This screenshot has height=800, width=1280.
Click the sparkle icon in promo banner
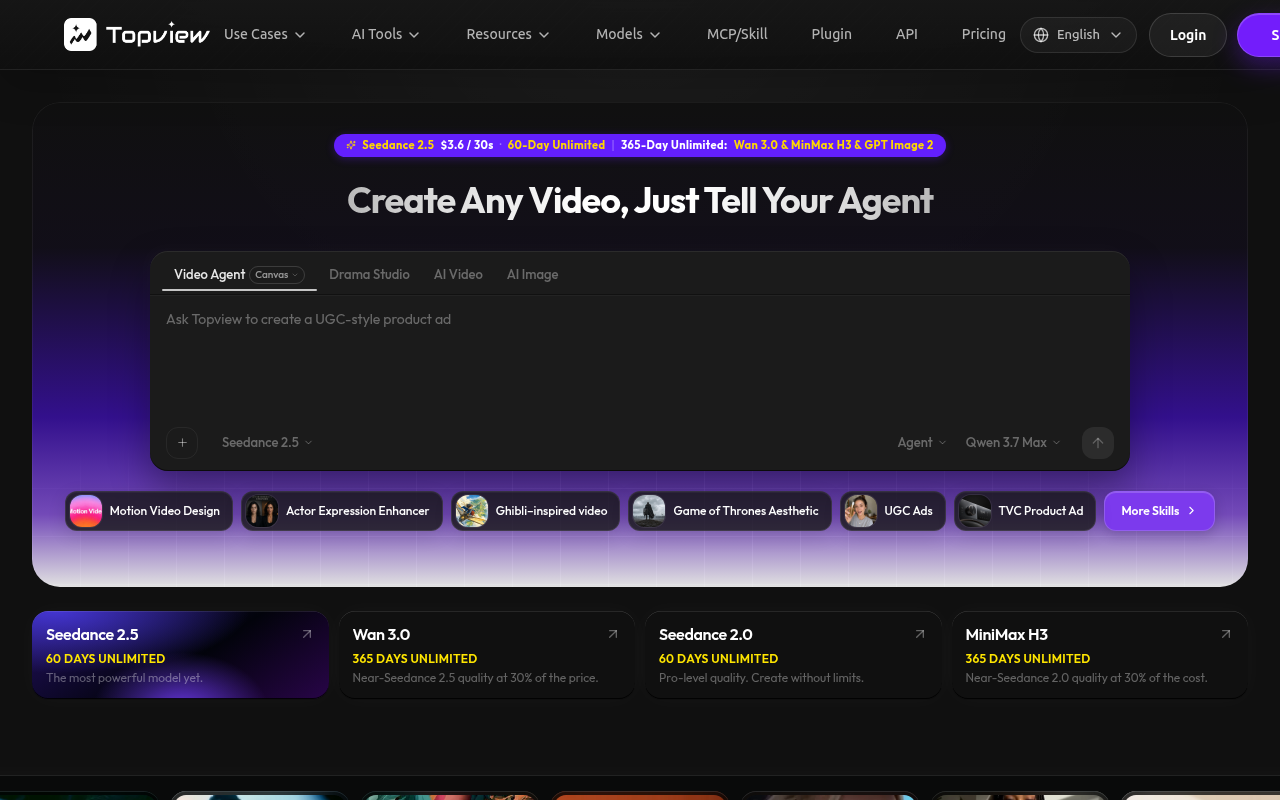(351, 145)
